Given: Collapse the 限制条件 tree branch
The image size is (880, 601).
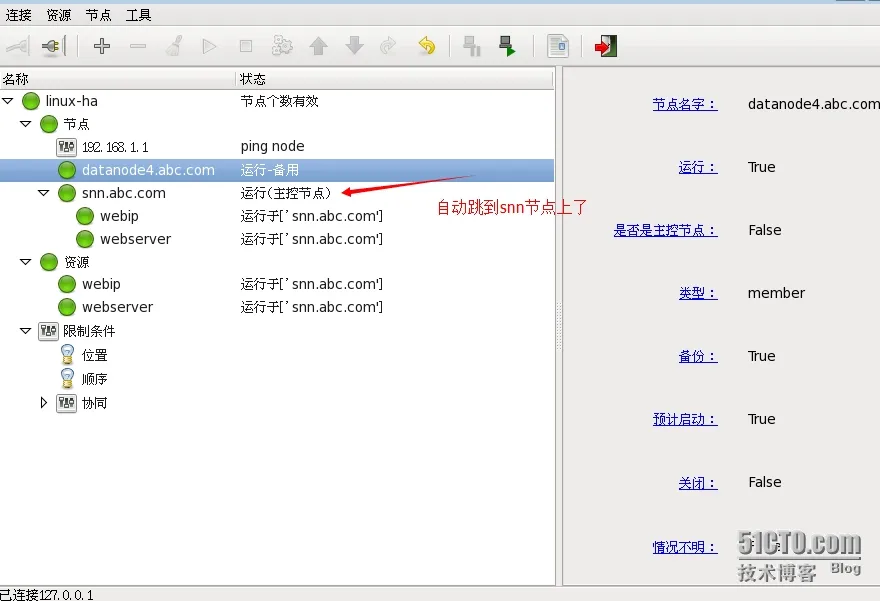Looking at the screenshot, I should [26, 331].
